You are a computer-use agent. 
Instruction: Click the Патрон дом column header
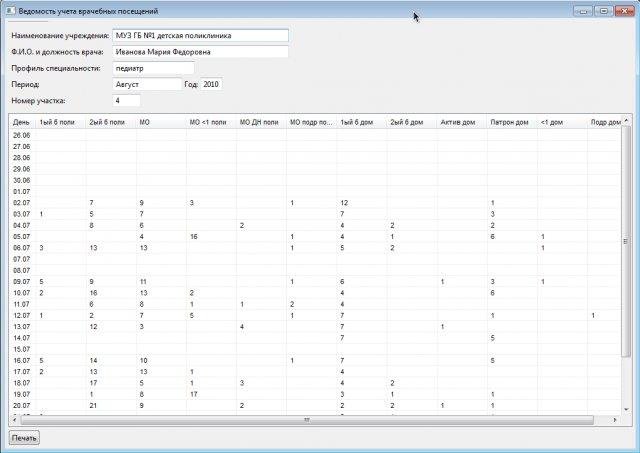tap(512, 122)
